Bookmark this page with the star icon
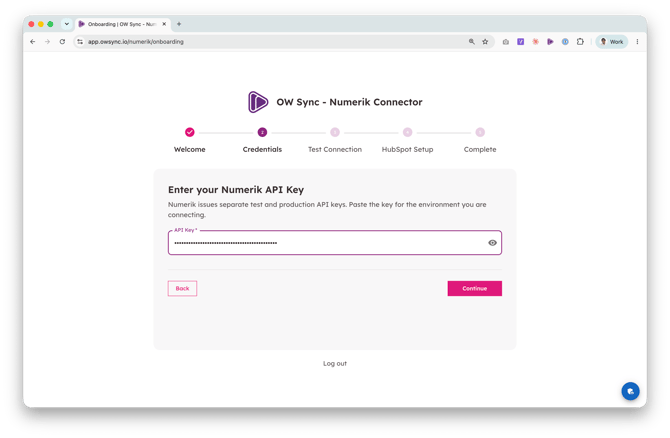The image size is (670, 438). pos(485,41)
